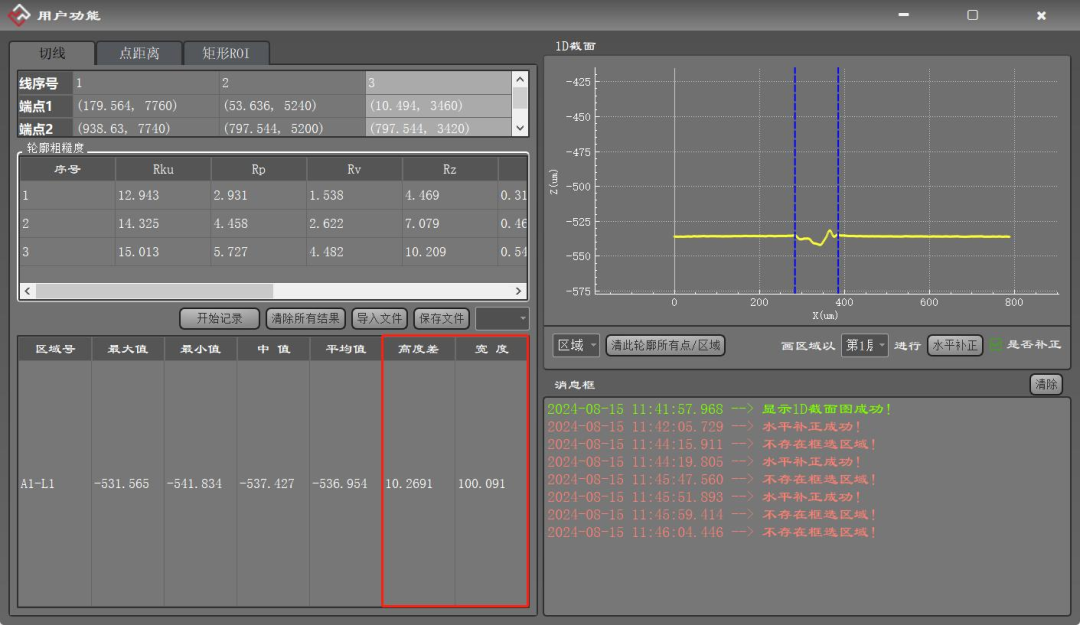
Task: Click the 清除 message box button
Action: tap(1046, 384)
